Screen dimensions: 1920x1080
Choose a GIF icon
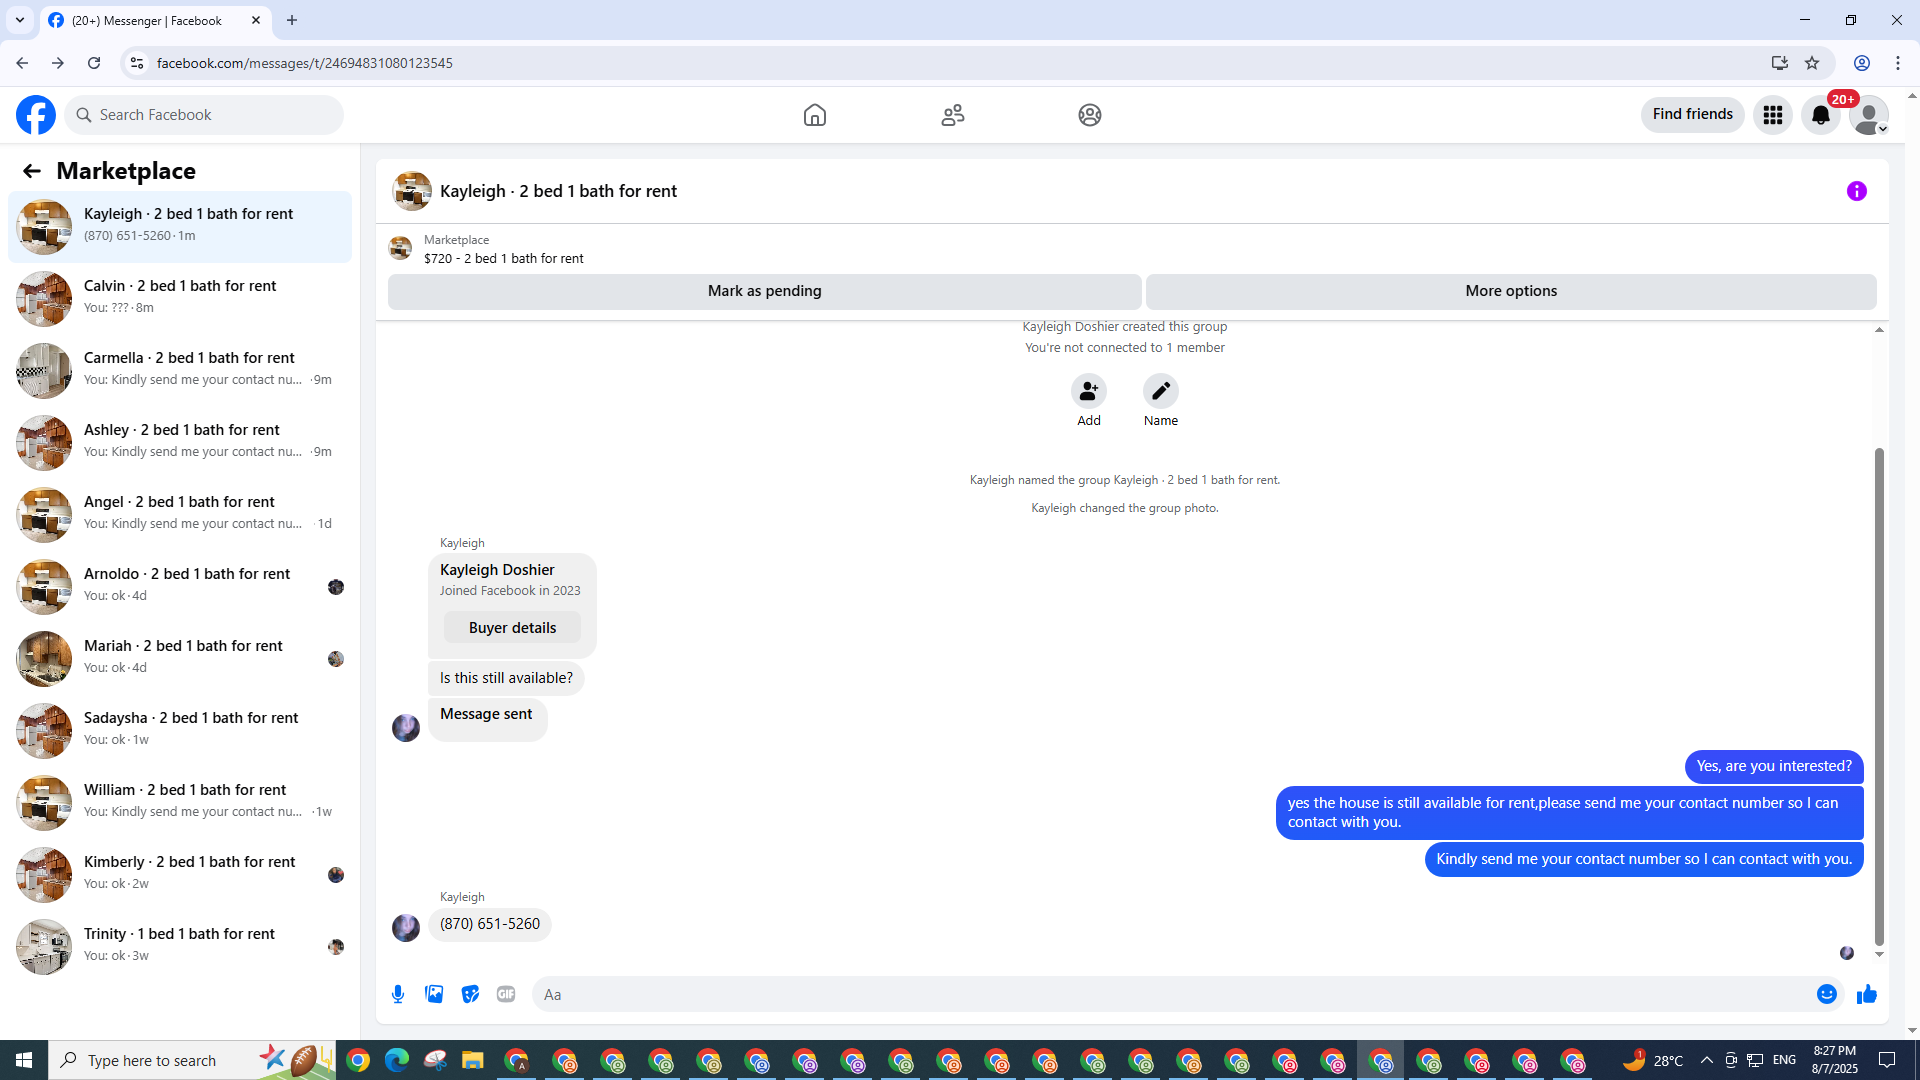tap(506, 994)
